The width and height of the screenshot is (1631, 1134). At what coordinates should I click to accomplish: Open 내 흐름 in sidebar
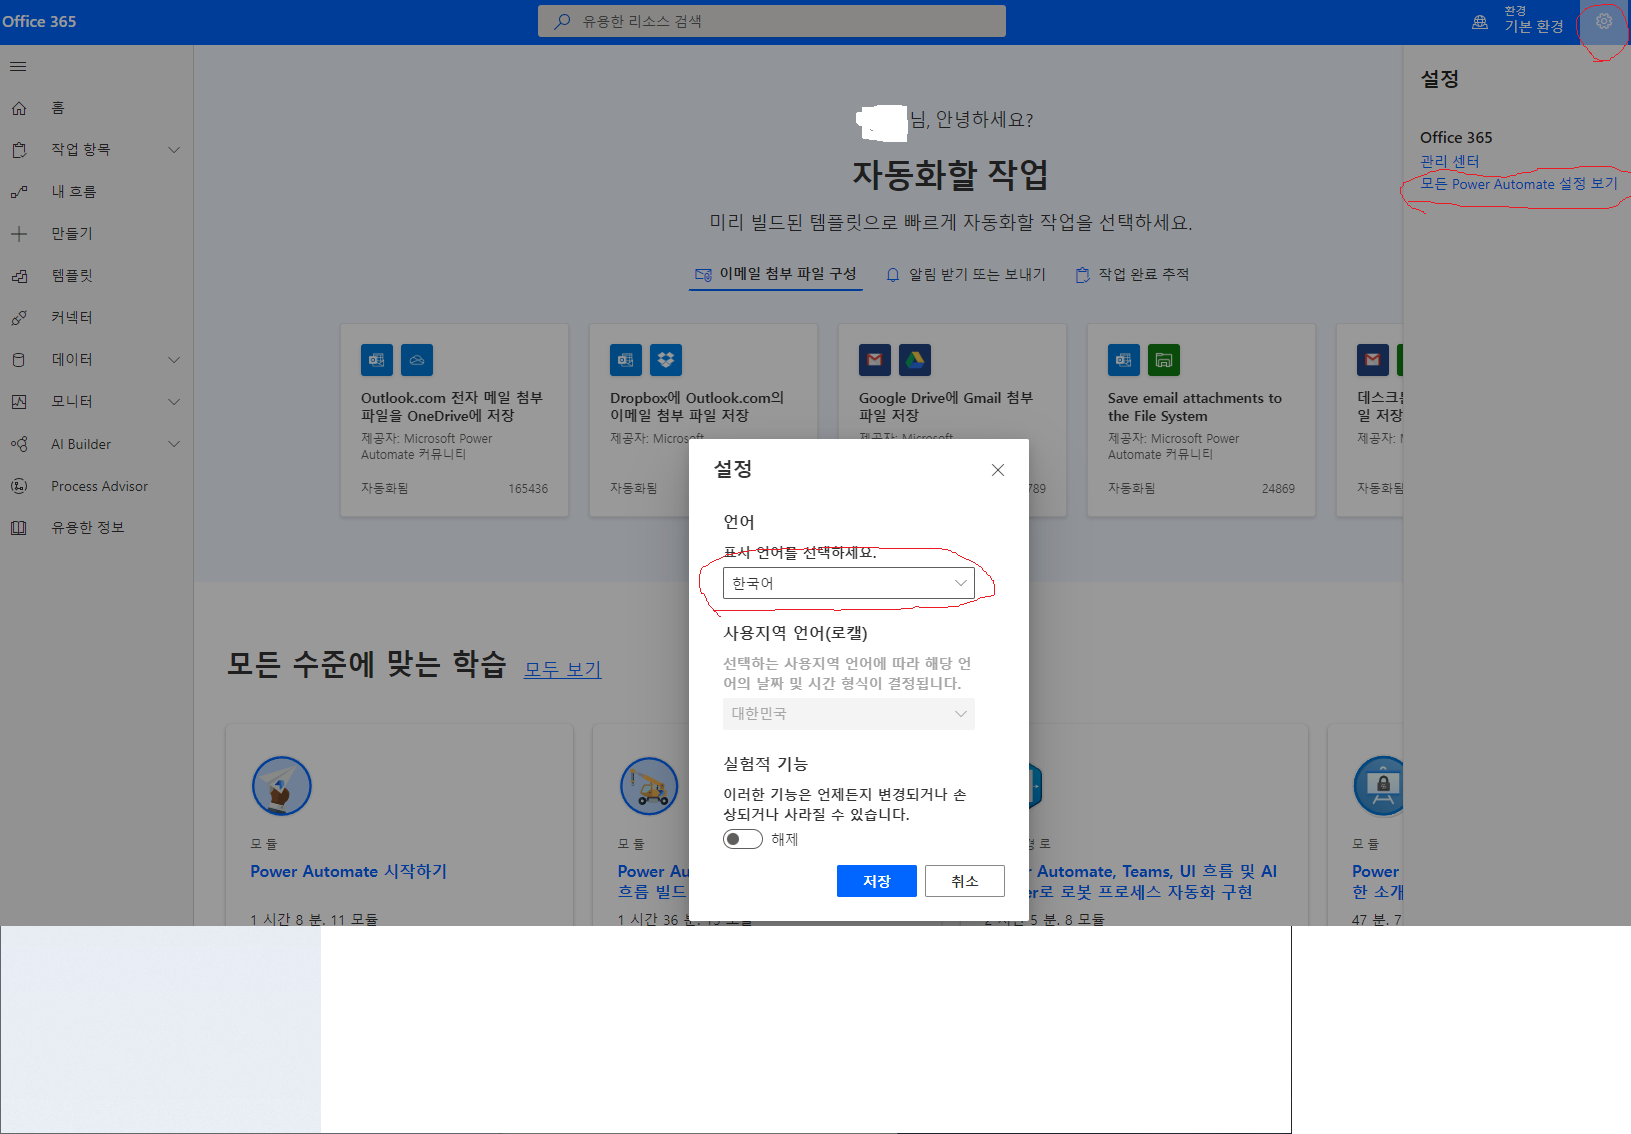point(74,192)
